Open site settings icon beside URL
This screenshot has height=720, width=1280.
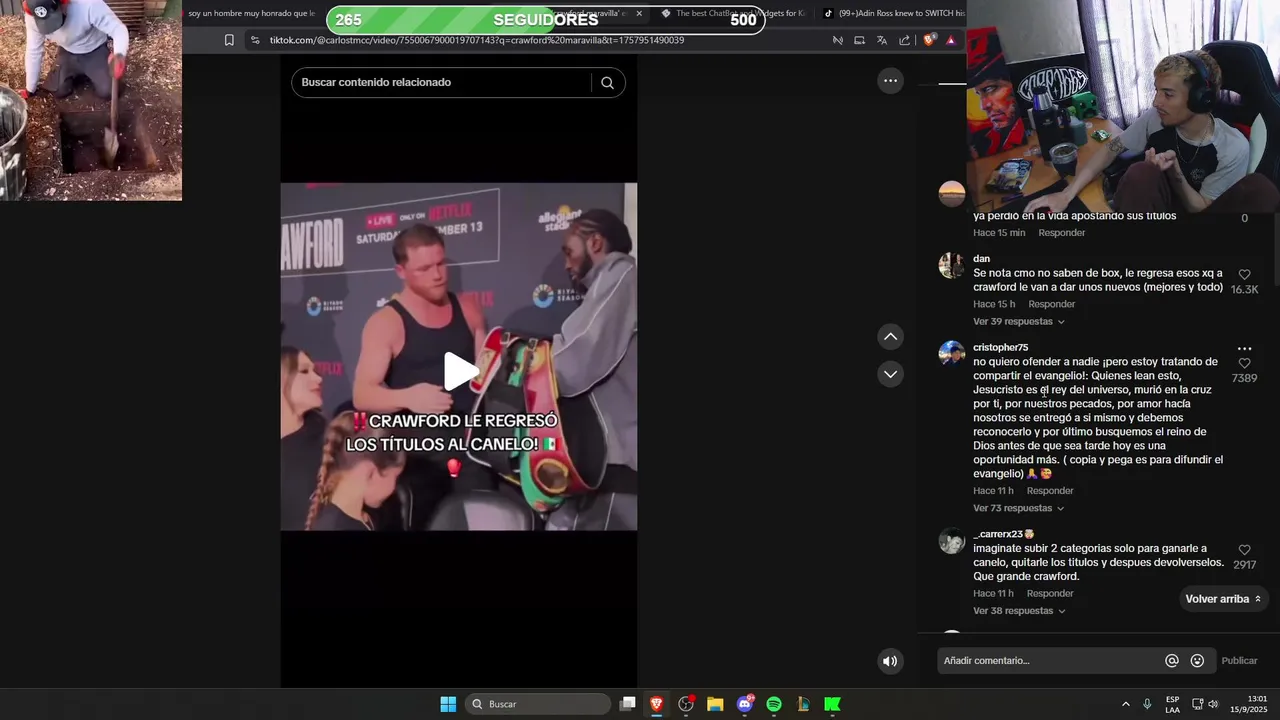tap(255, 40)
